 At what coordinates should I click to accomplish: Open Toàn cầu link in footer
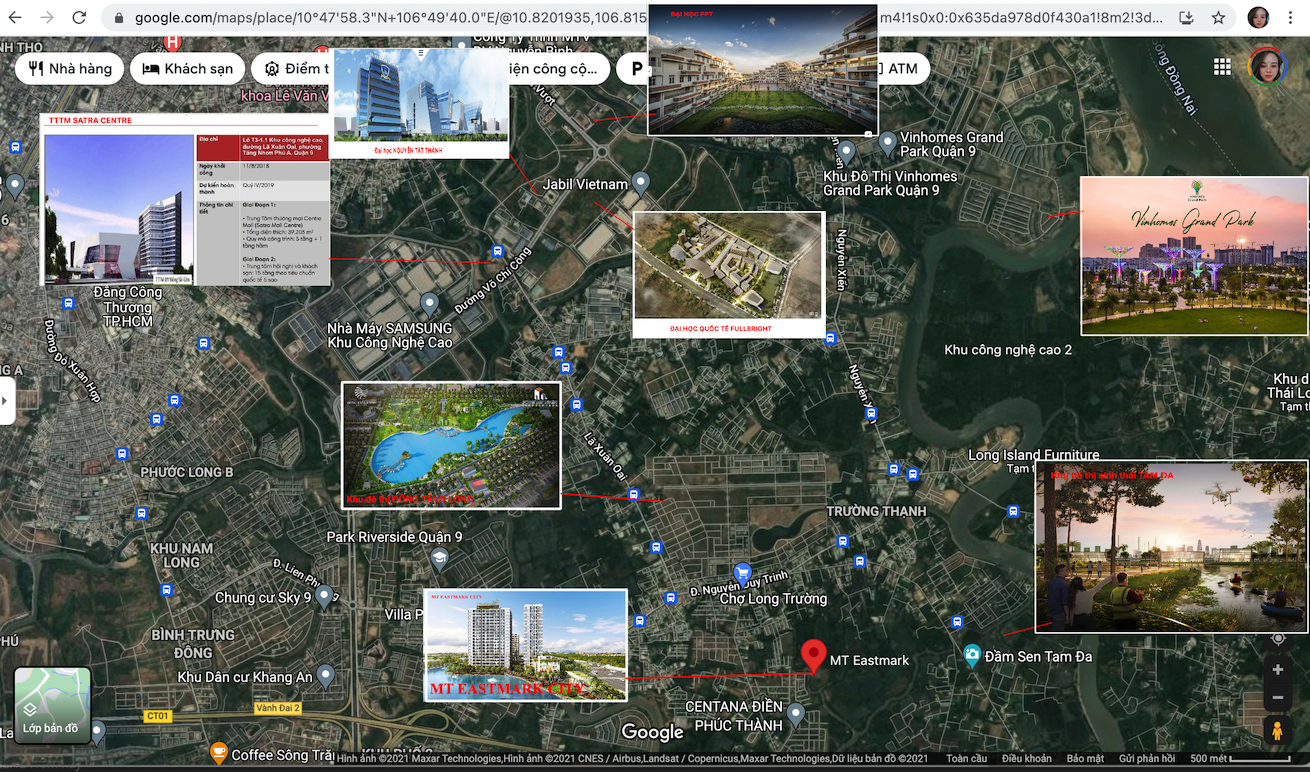tap(966, 759)
